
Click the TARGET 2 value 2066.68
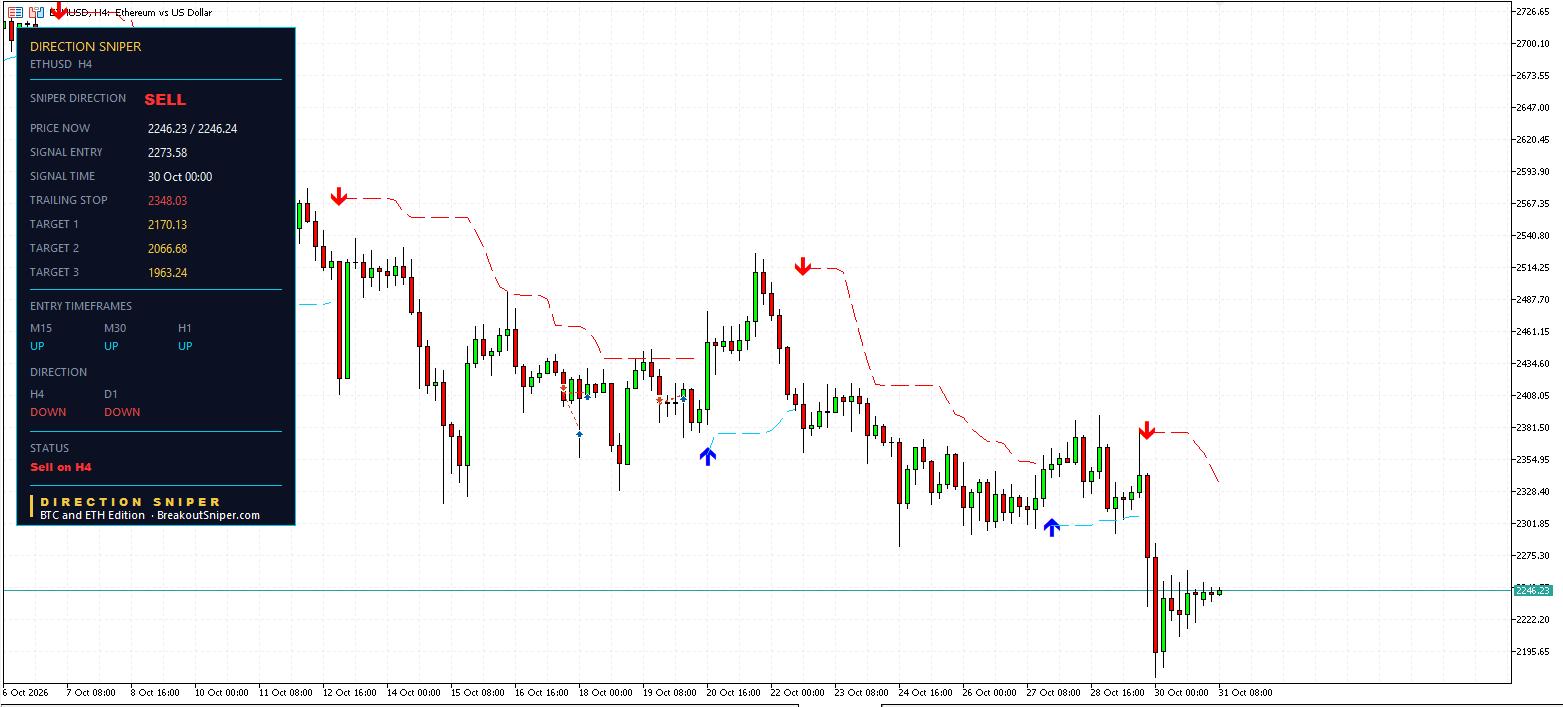coord(167,248)
